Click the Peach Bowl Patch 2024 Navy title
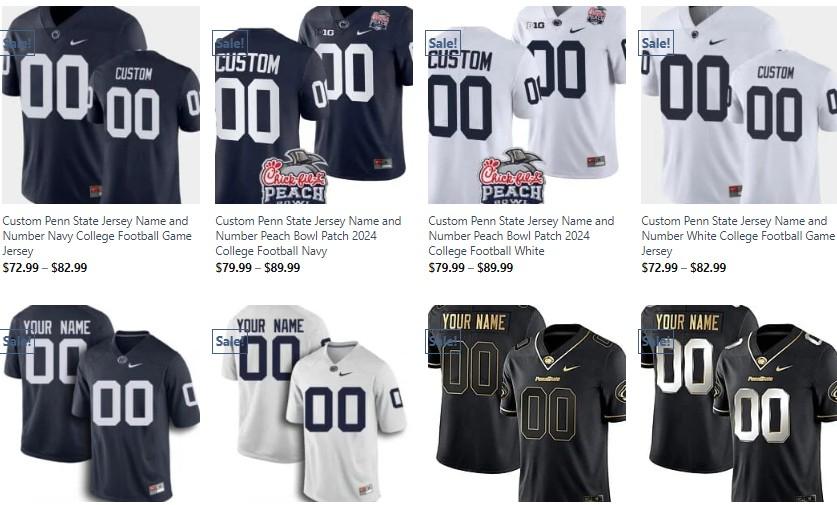The image size is (837, 505). [309, 235]
